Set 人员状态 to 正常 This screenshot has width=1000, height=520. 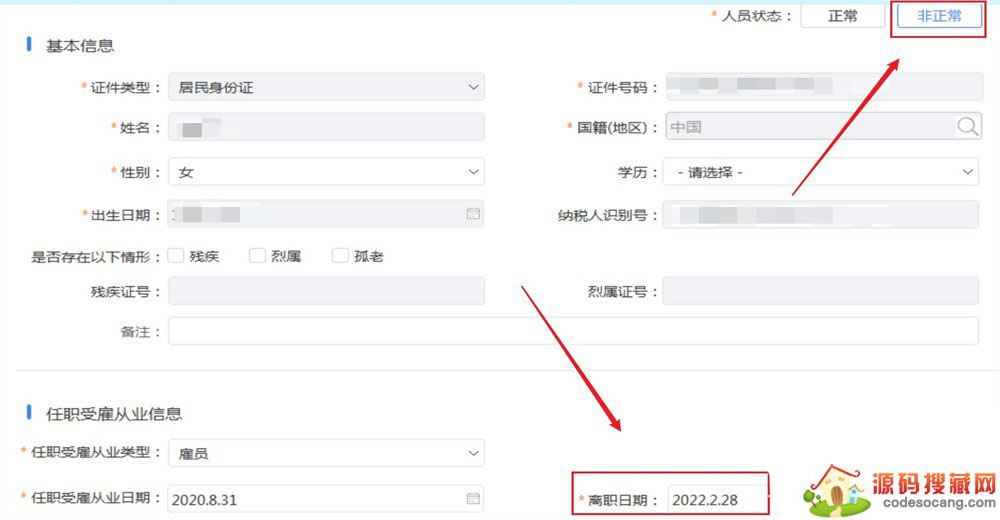pos(842,17)
